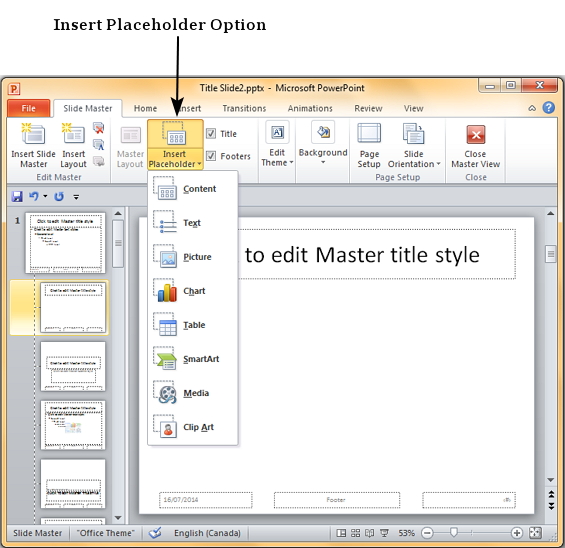The height and width of the screenshot is (548, 565).
Task: Click Previous Slide double-arrow button
Action: point(551,494)
